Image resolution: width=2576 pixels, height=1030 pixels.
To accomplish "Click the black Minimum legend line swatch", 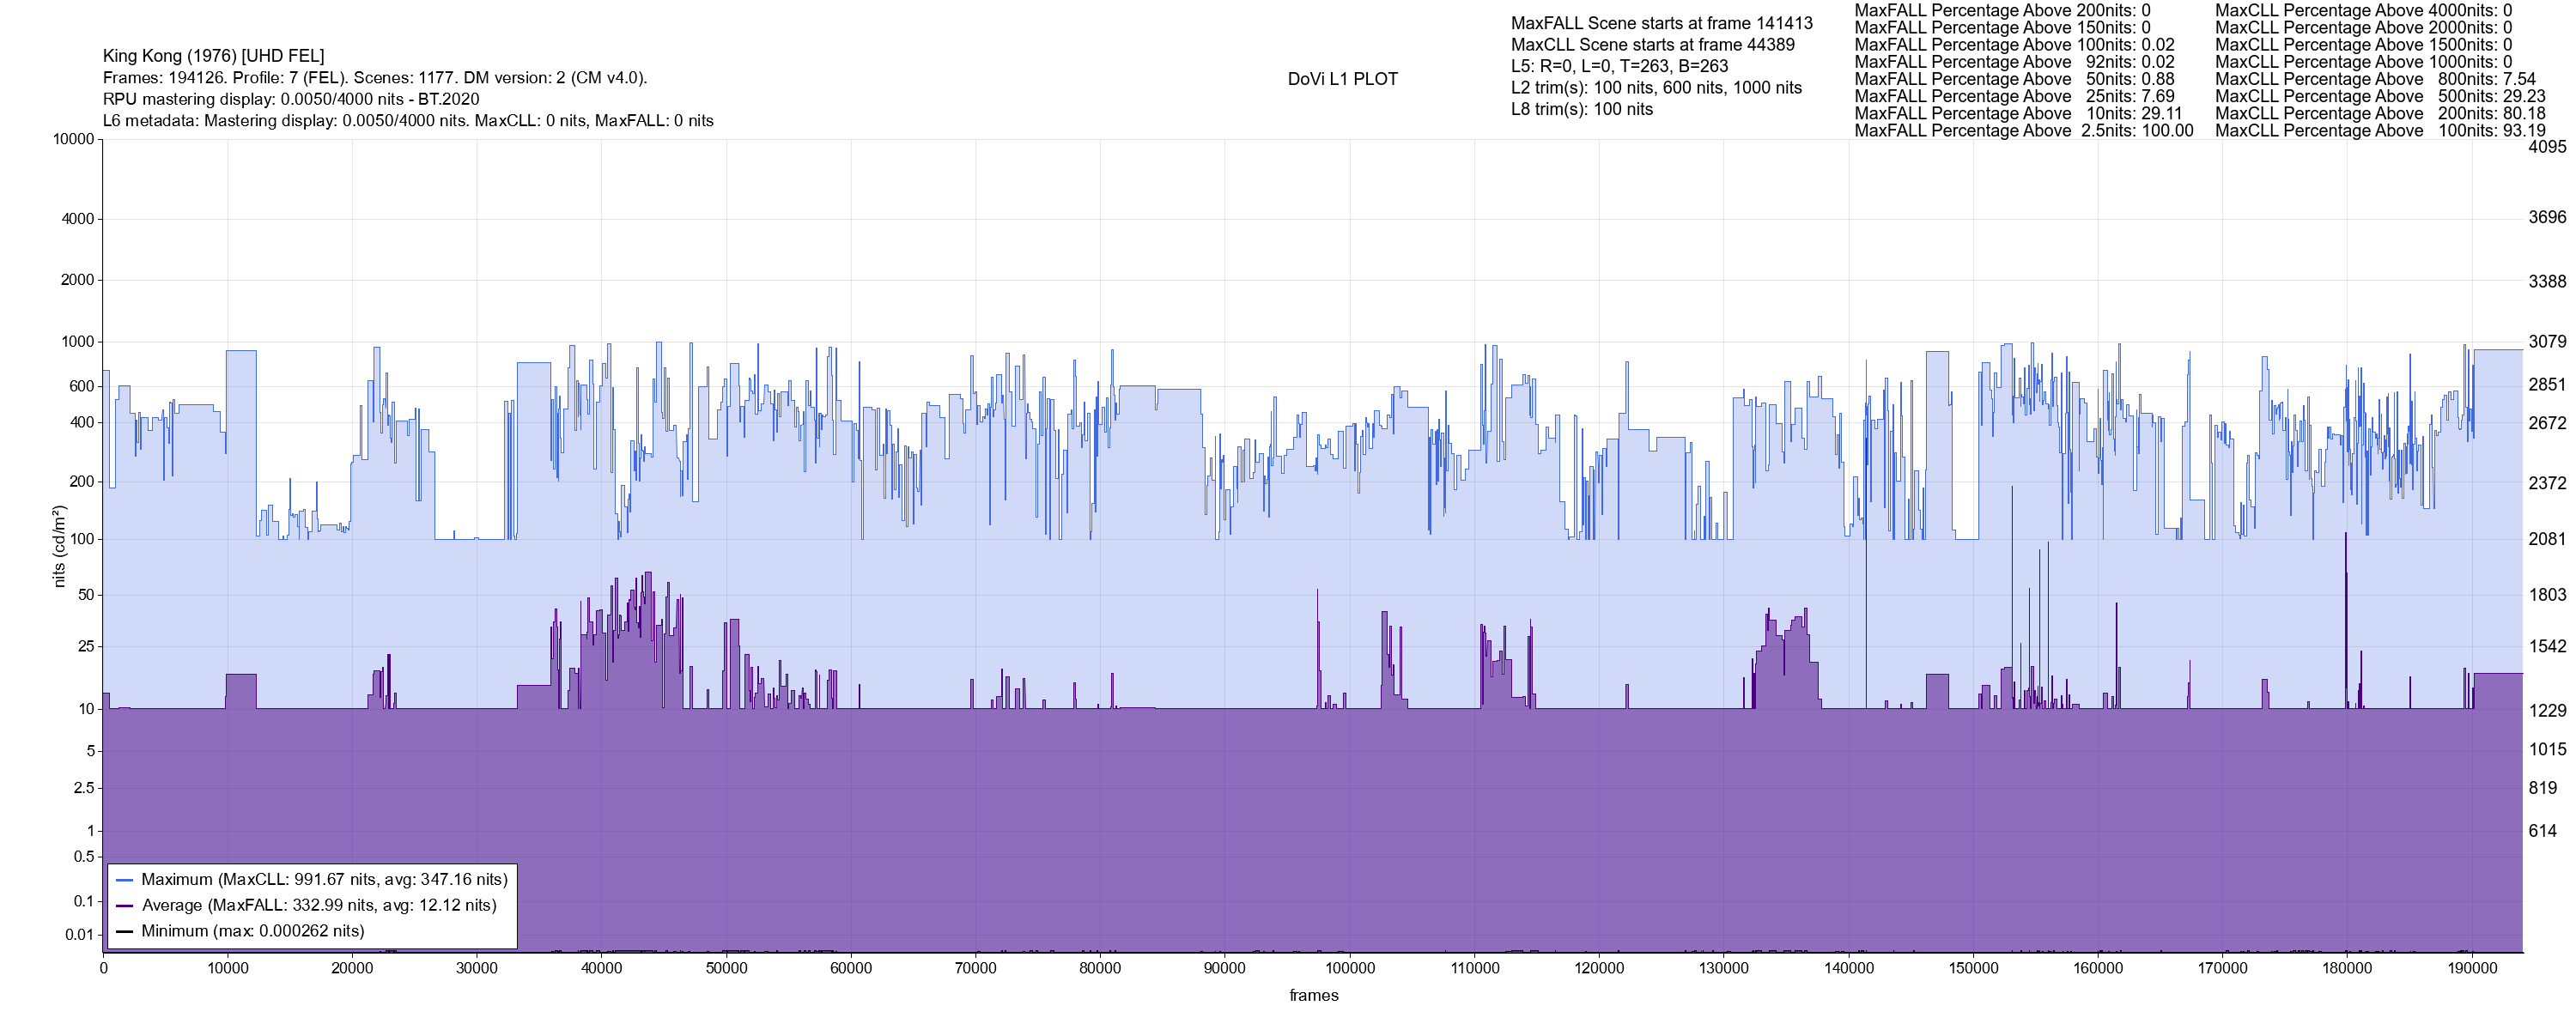I will click(125, 931).
